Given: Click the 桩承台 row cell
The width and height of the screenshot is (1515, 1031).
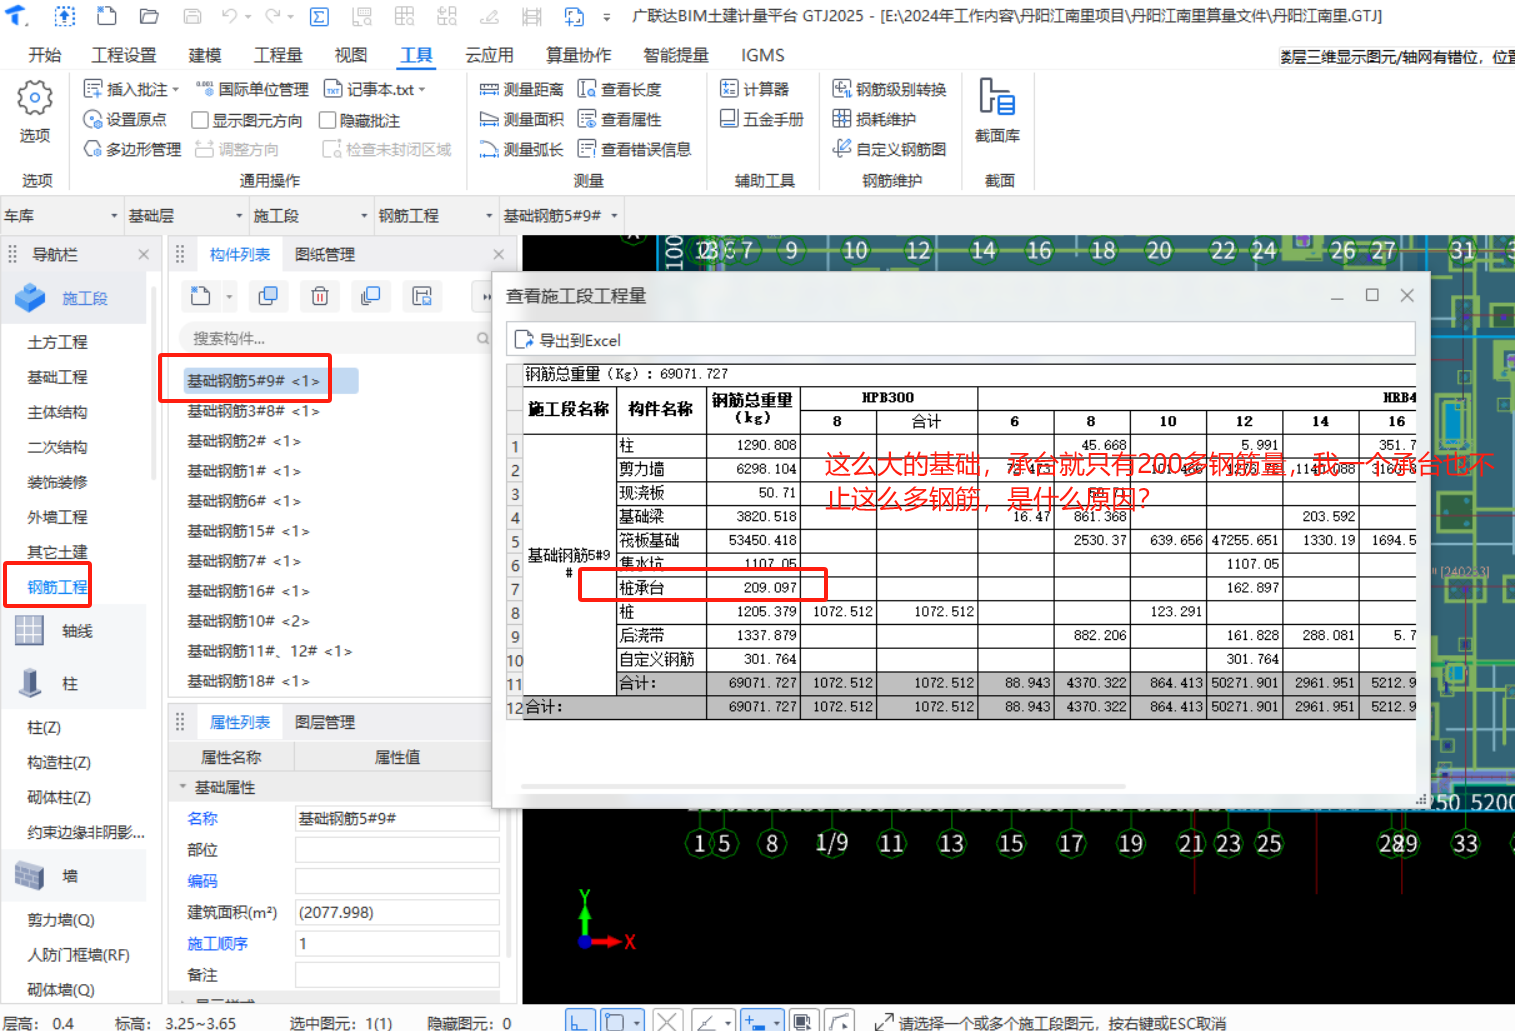Looking at the screenshot, I should [661, 588].
